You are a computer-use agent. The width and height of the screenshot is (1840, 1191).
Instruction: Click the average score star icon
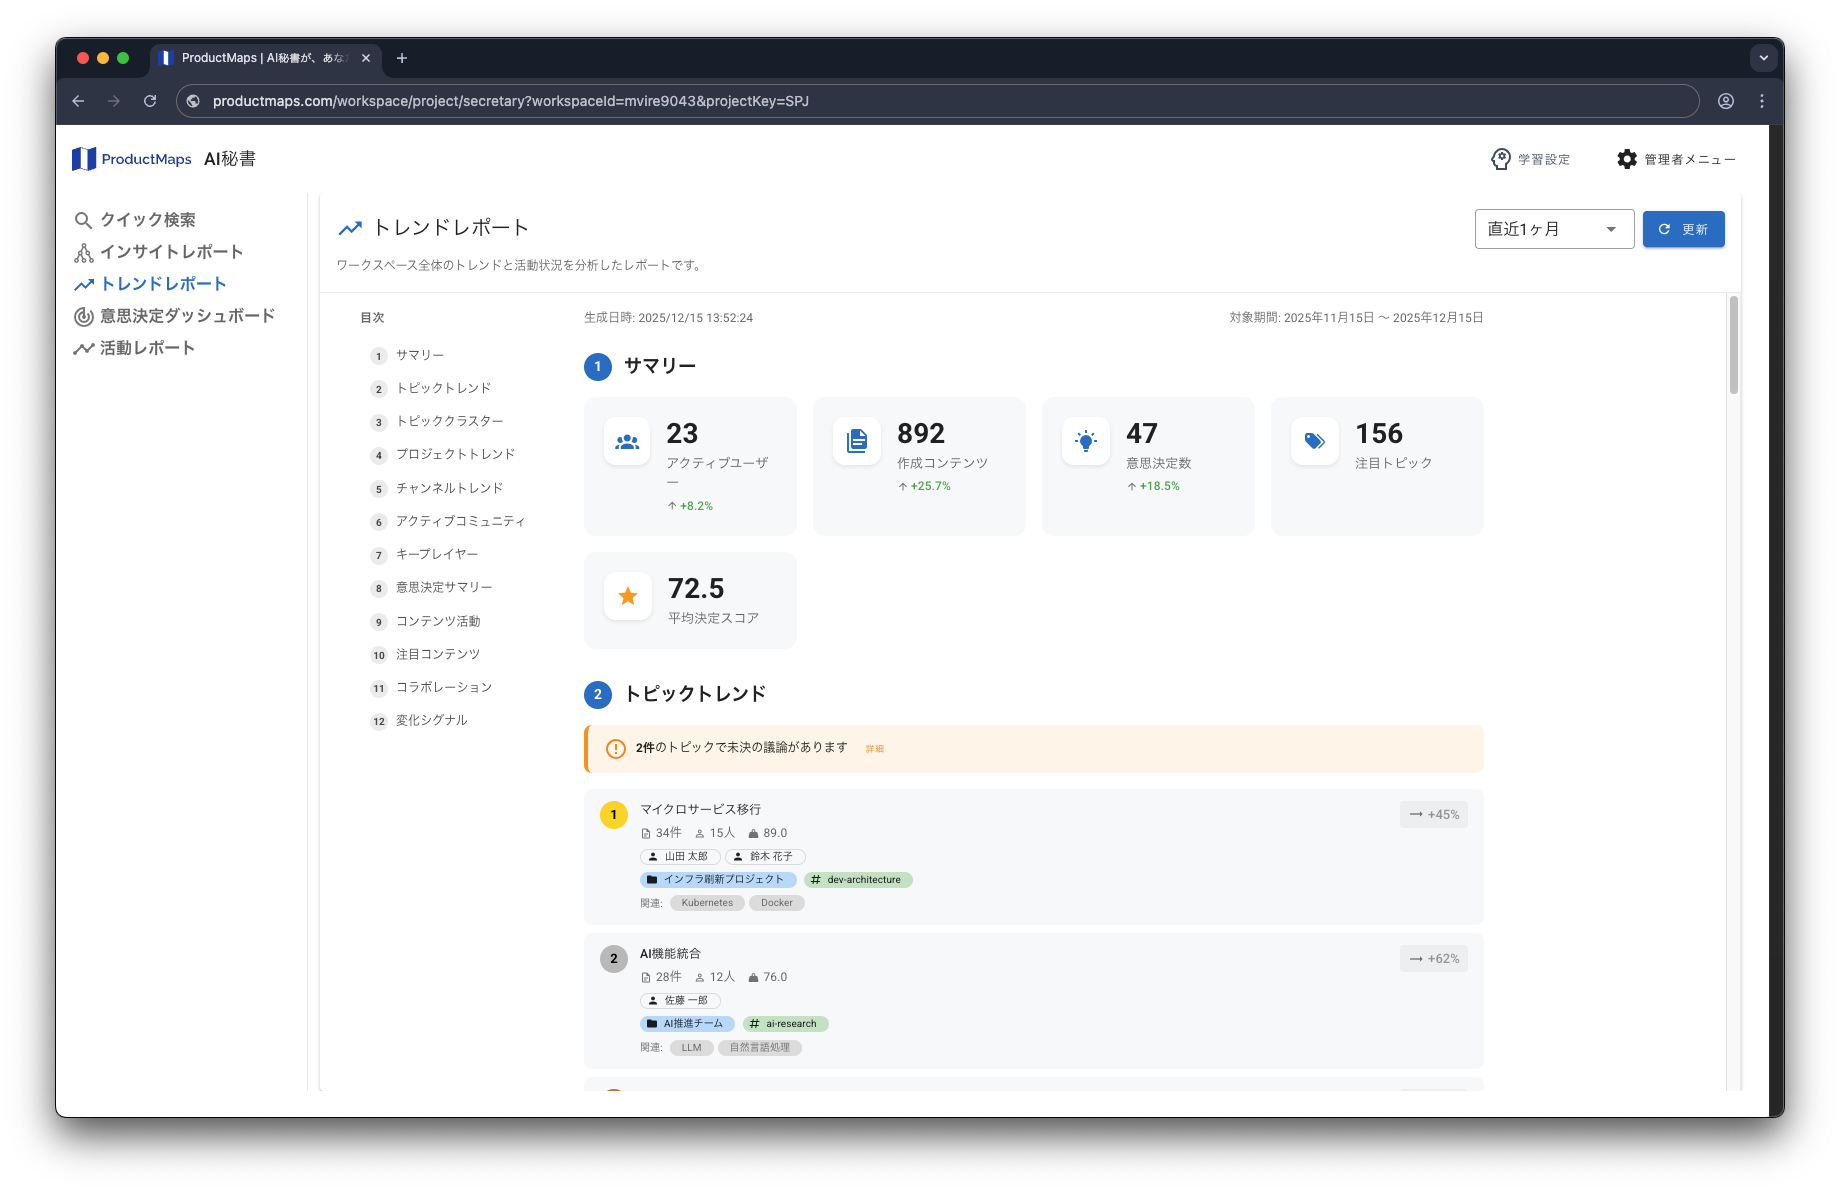(x=628, y=596)
